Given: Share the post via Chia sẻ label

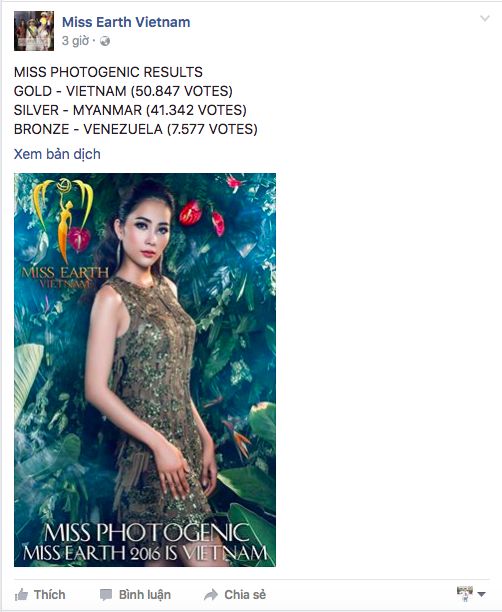Looking at the screenshot, I should click(x=245, y=594).
